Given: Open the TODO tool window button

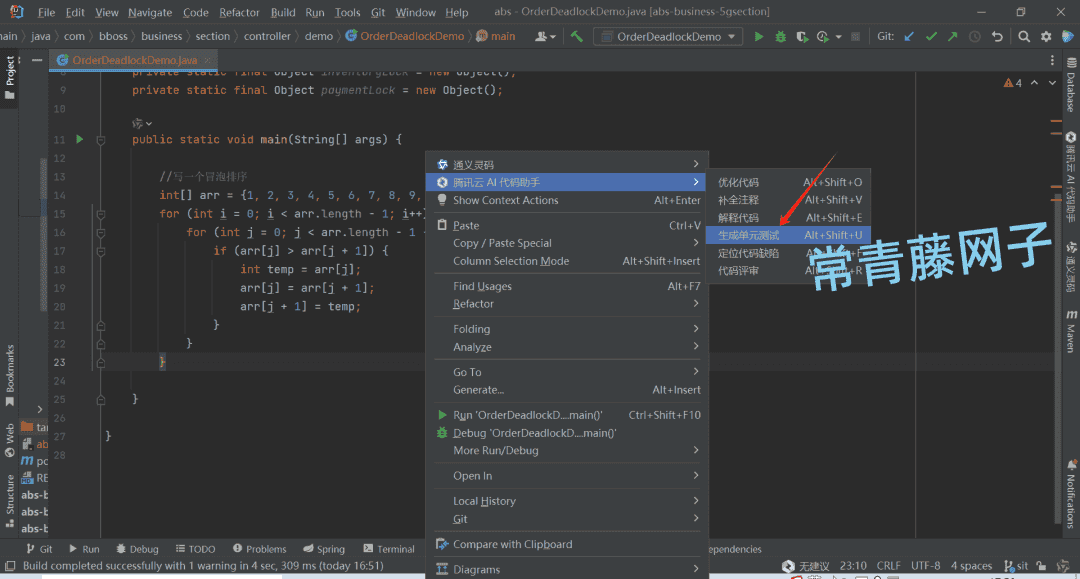Looking at the screenshot, I should click(x=196, y=549).
